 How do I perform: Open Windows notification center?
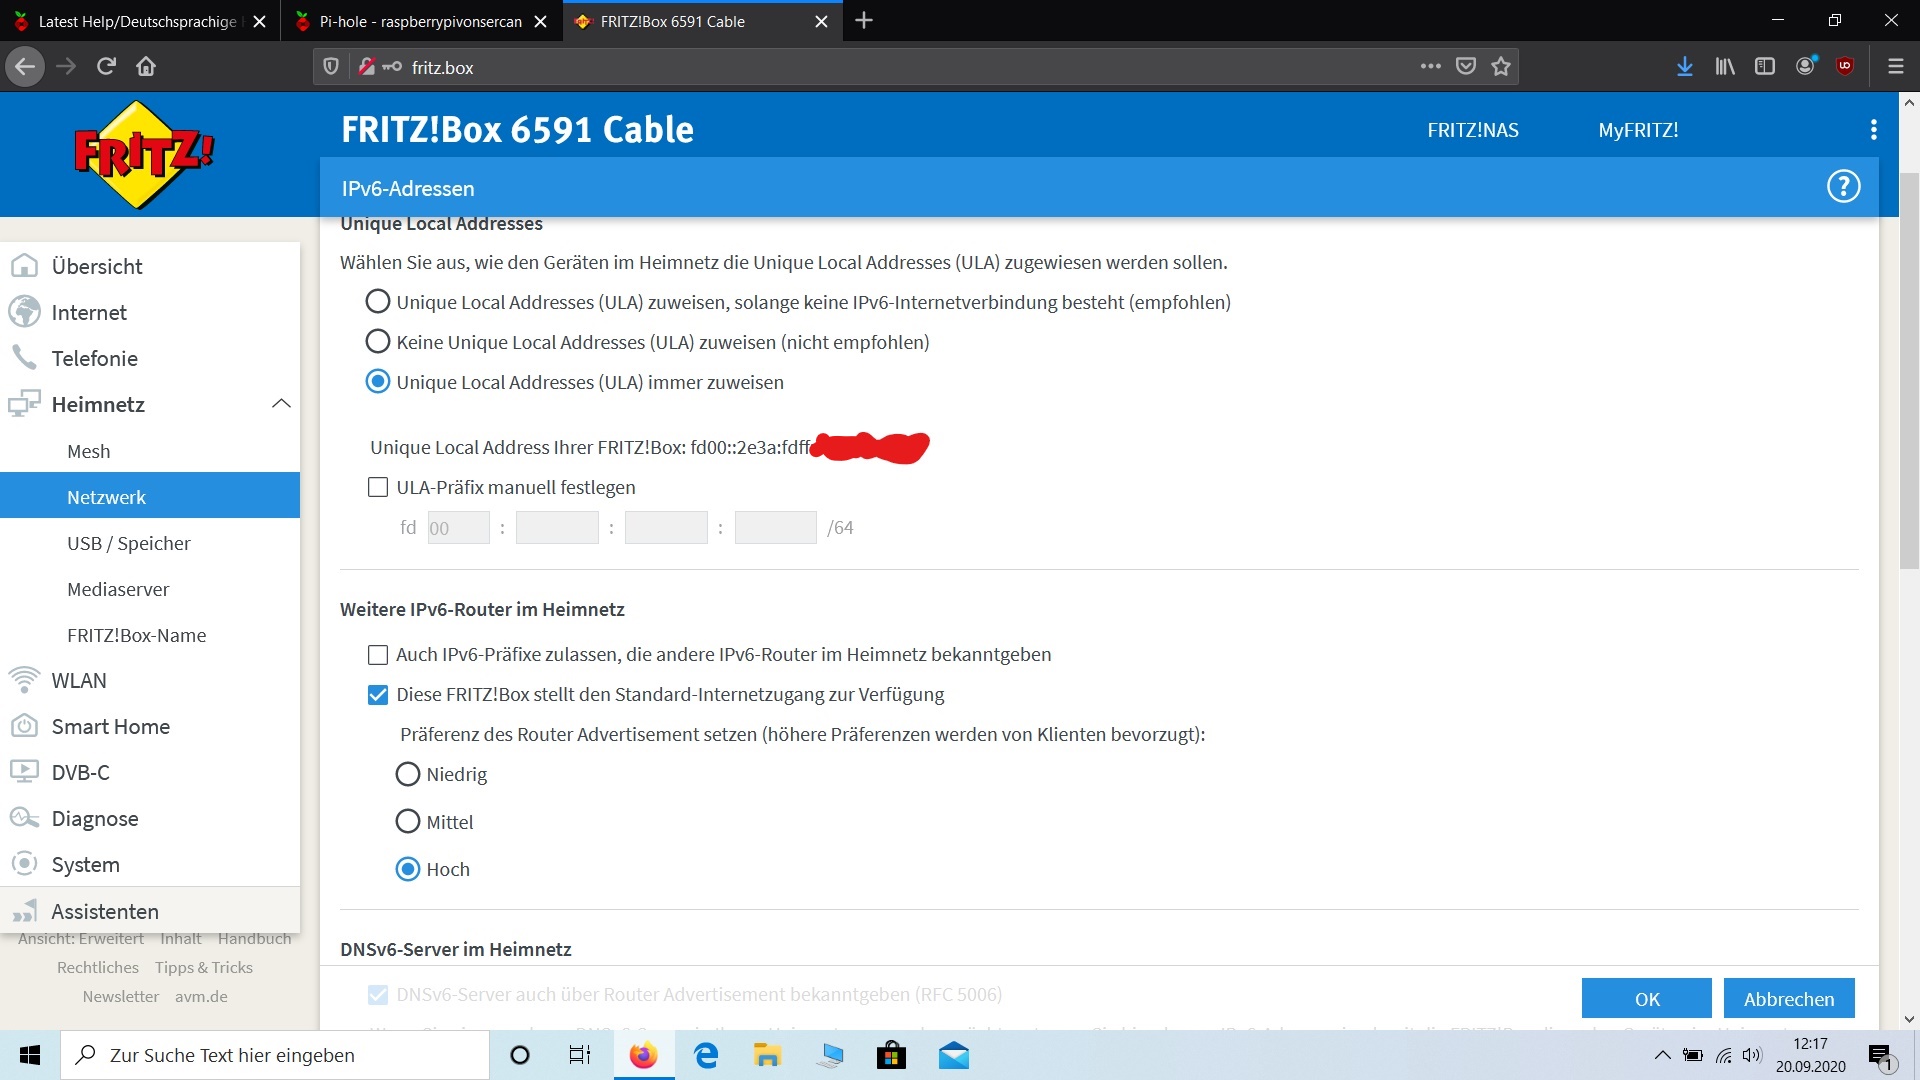(x=1881, y=1056)
